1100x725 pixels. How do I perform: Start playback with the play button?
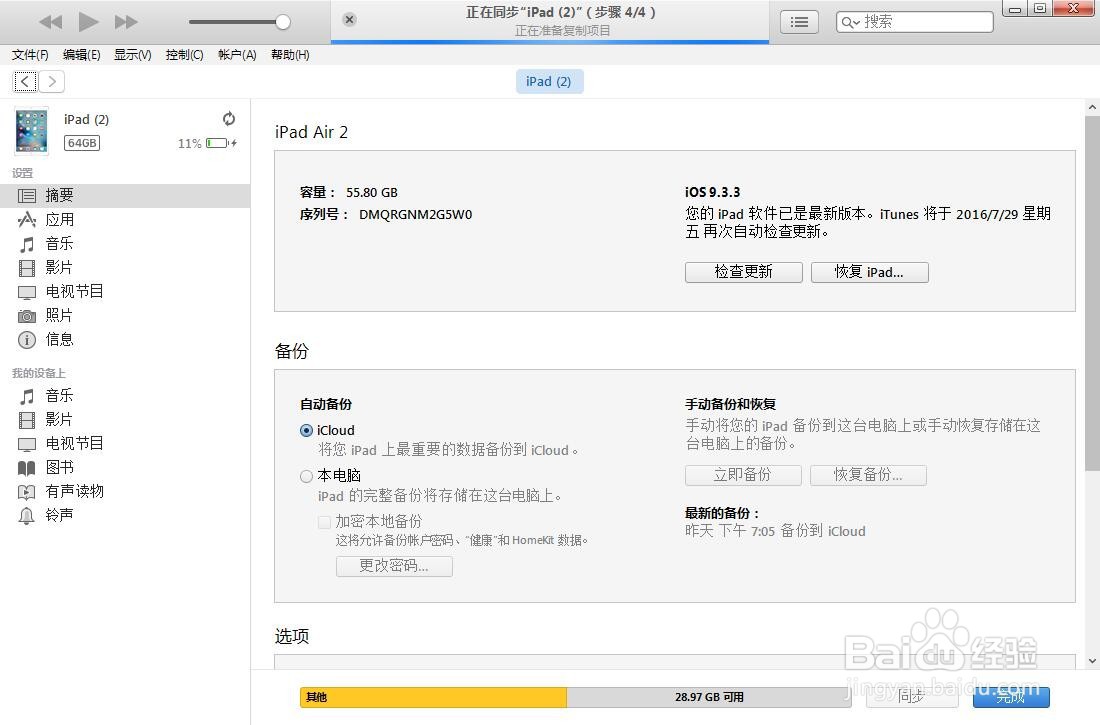click(88, 22)
